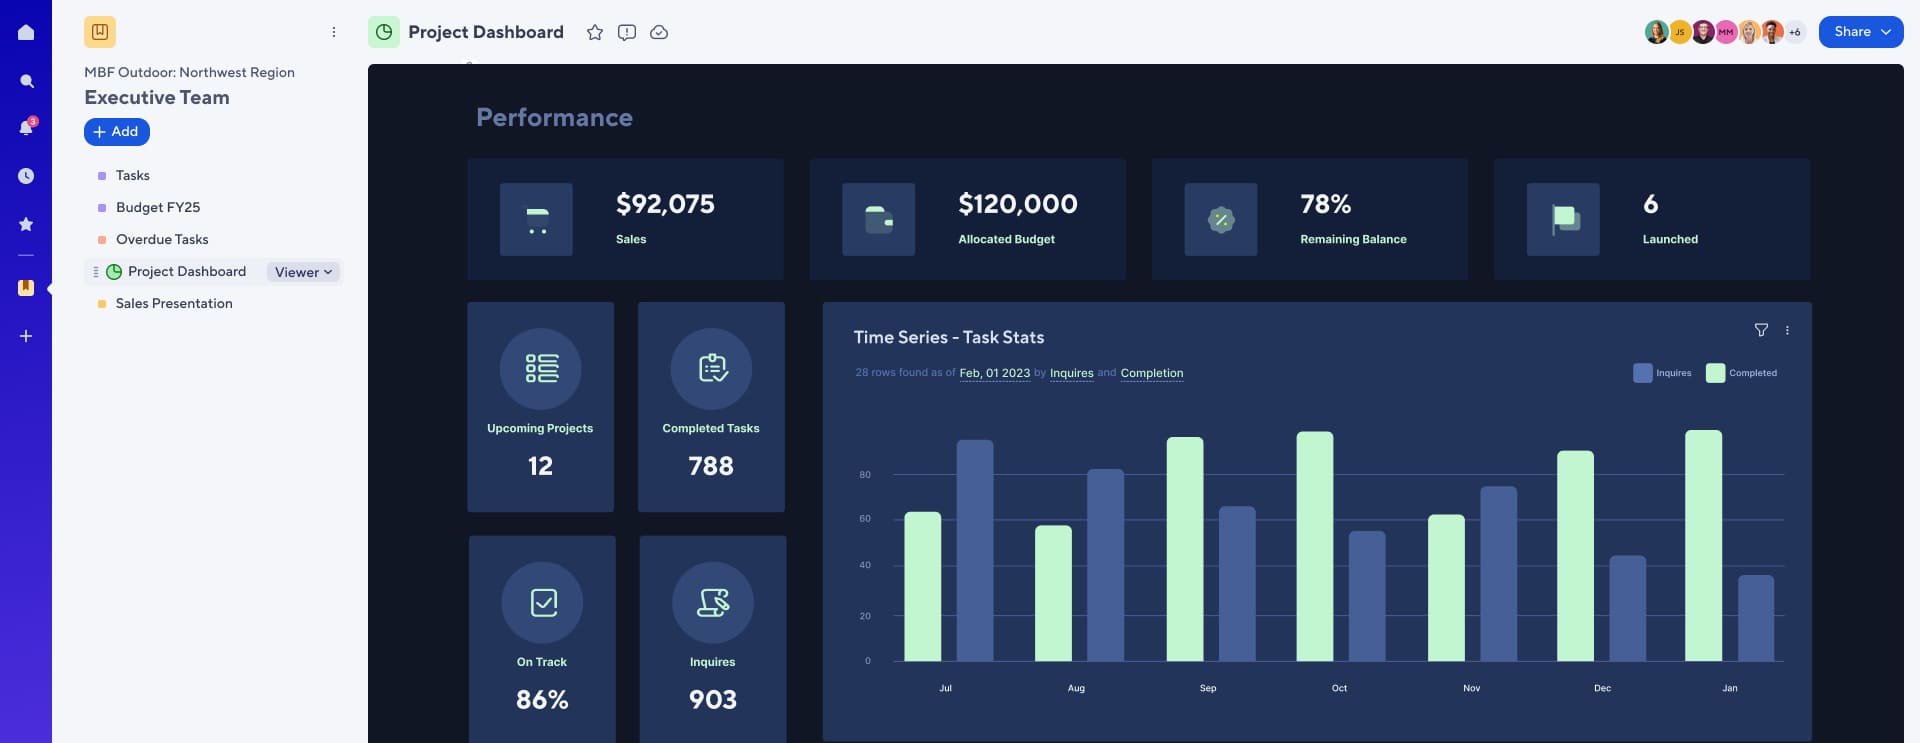This screenshot has width=1920, height=743.
Task: Open the Share button dropdown
Action: click(1861, 32)
